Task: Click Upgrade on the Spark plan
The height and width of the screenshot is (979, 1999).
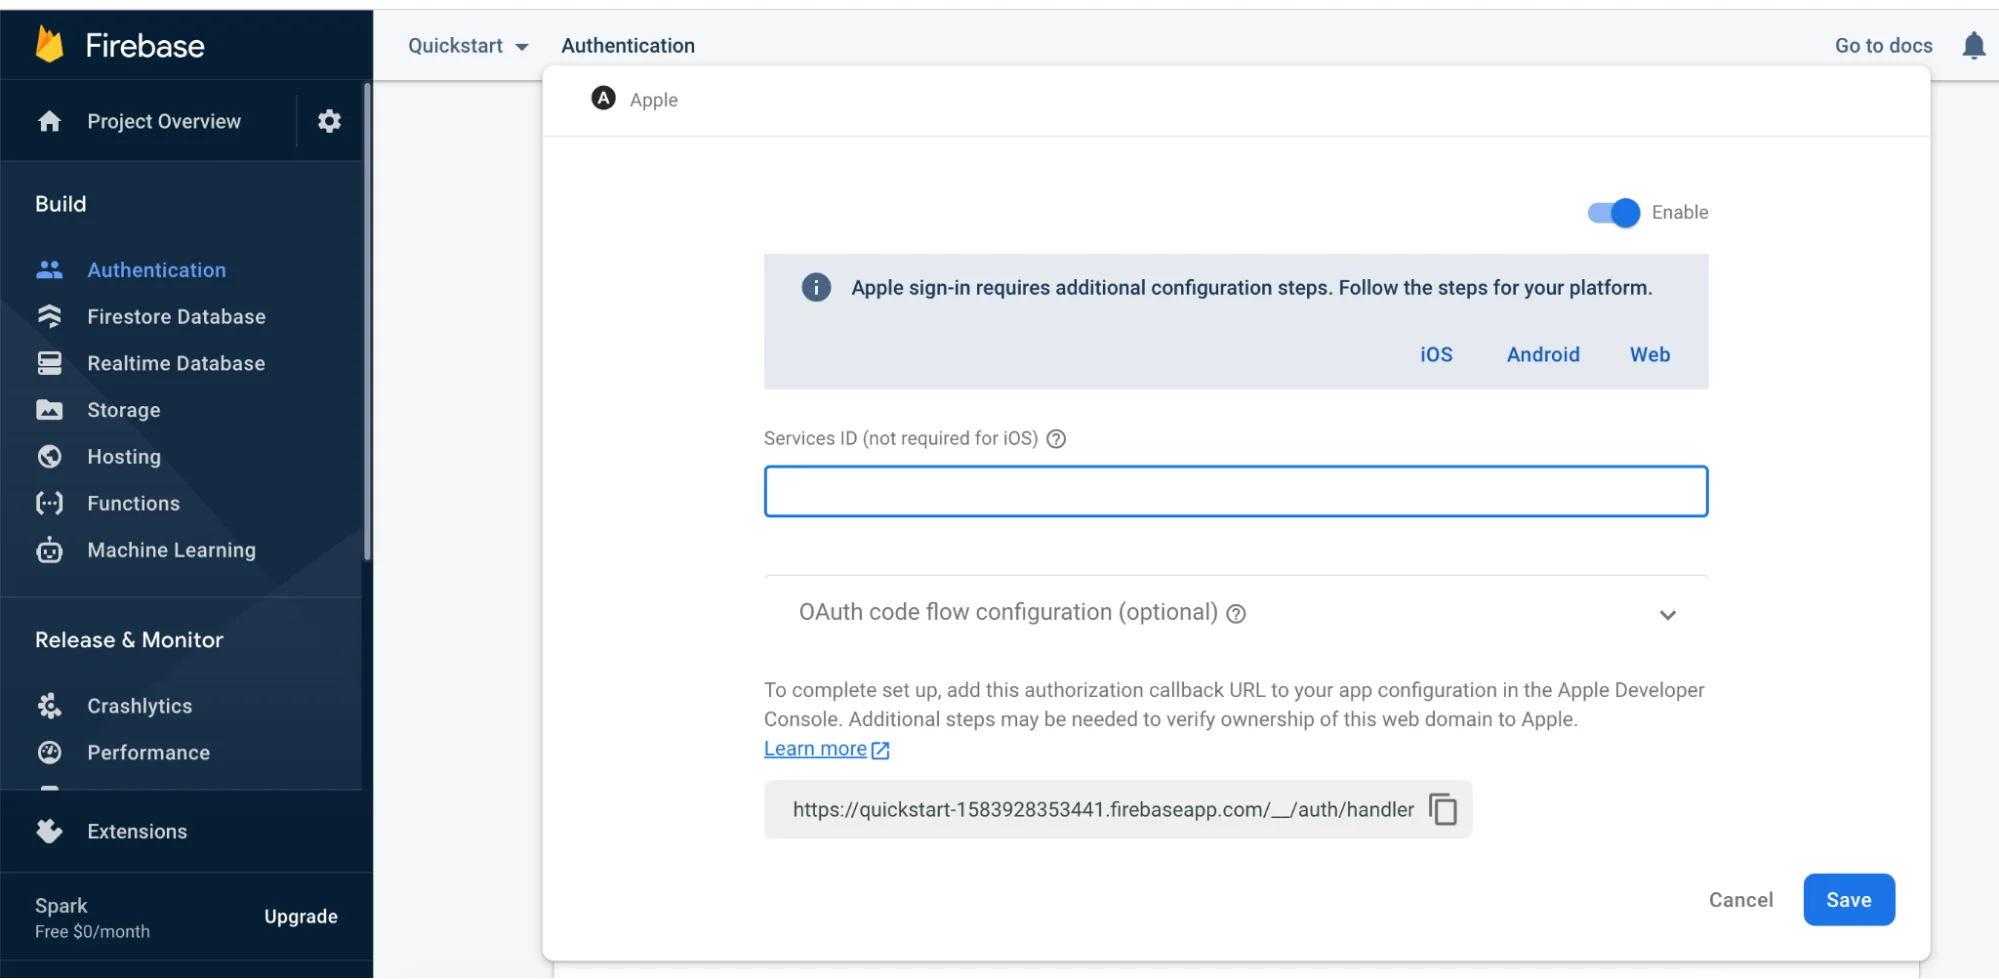Action: click(301, 917)
